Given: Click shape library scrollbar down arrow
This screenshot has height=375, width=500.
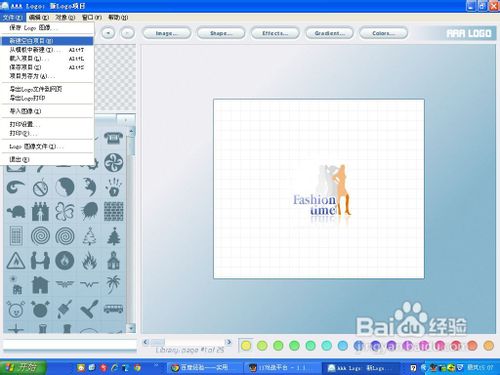Looking at the screenshot, I should [132, 328].
